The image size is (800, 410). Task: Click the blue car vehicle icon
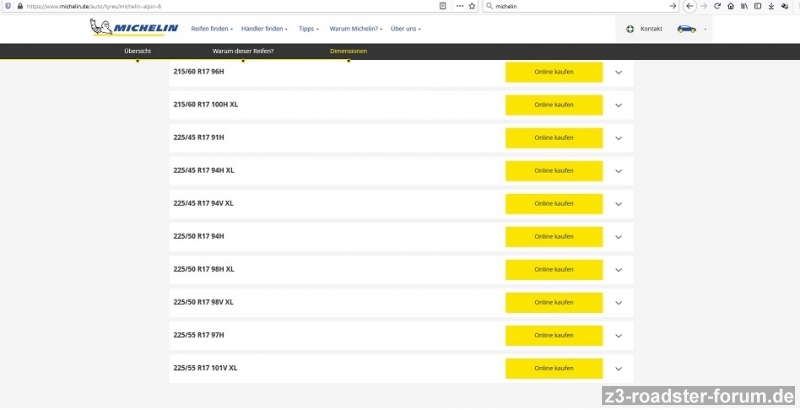(686, 28)
